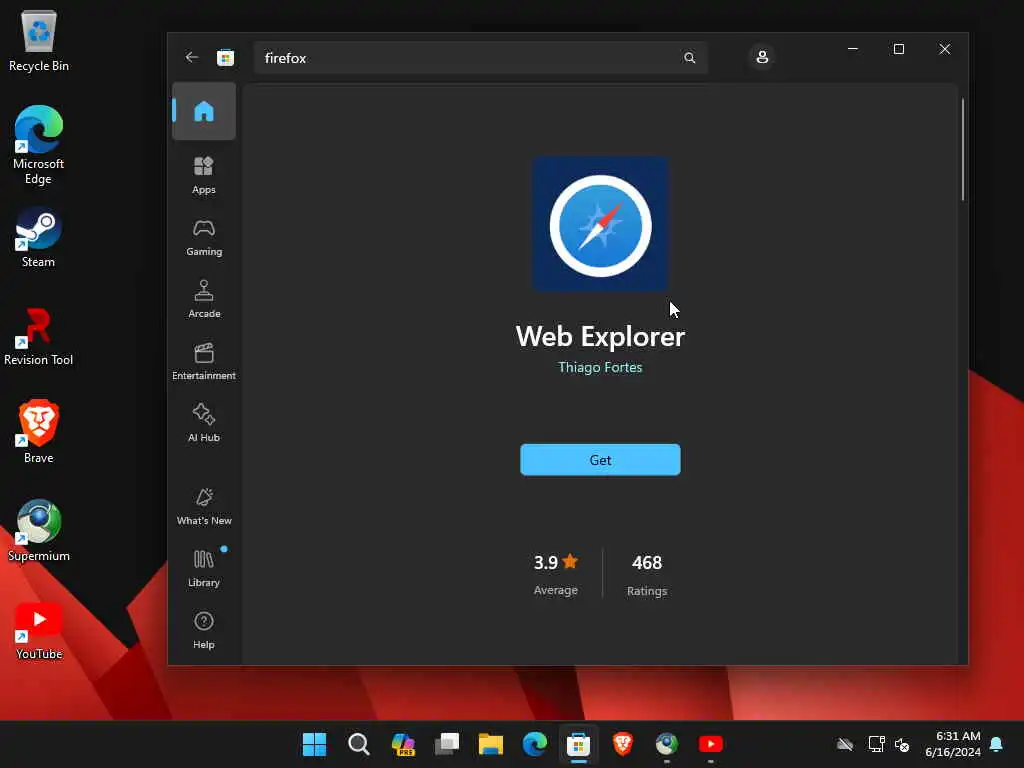Screen dimensions: 1024x768
Task: Minimize the Microsoft Store window
Action: pos(853,49)
